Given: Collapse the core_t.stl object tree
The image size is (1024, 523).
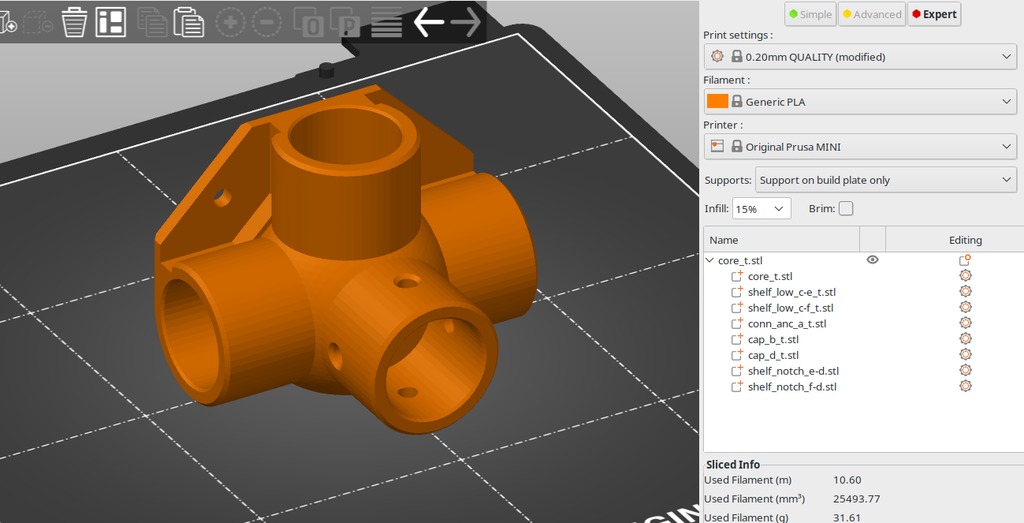Looking at the screenshot, I should tap(710, 260).
